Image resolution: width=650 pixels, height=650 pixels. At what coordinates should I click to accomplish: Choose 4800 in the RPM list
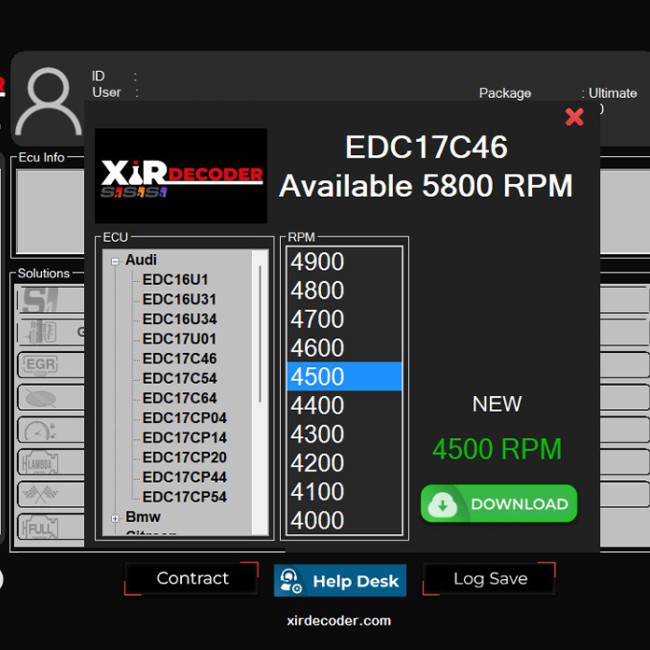tap(344, 290)
